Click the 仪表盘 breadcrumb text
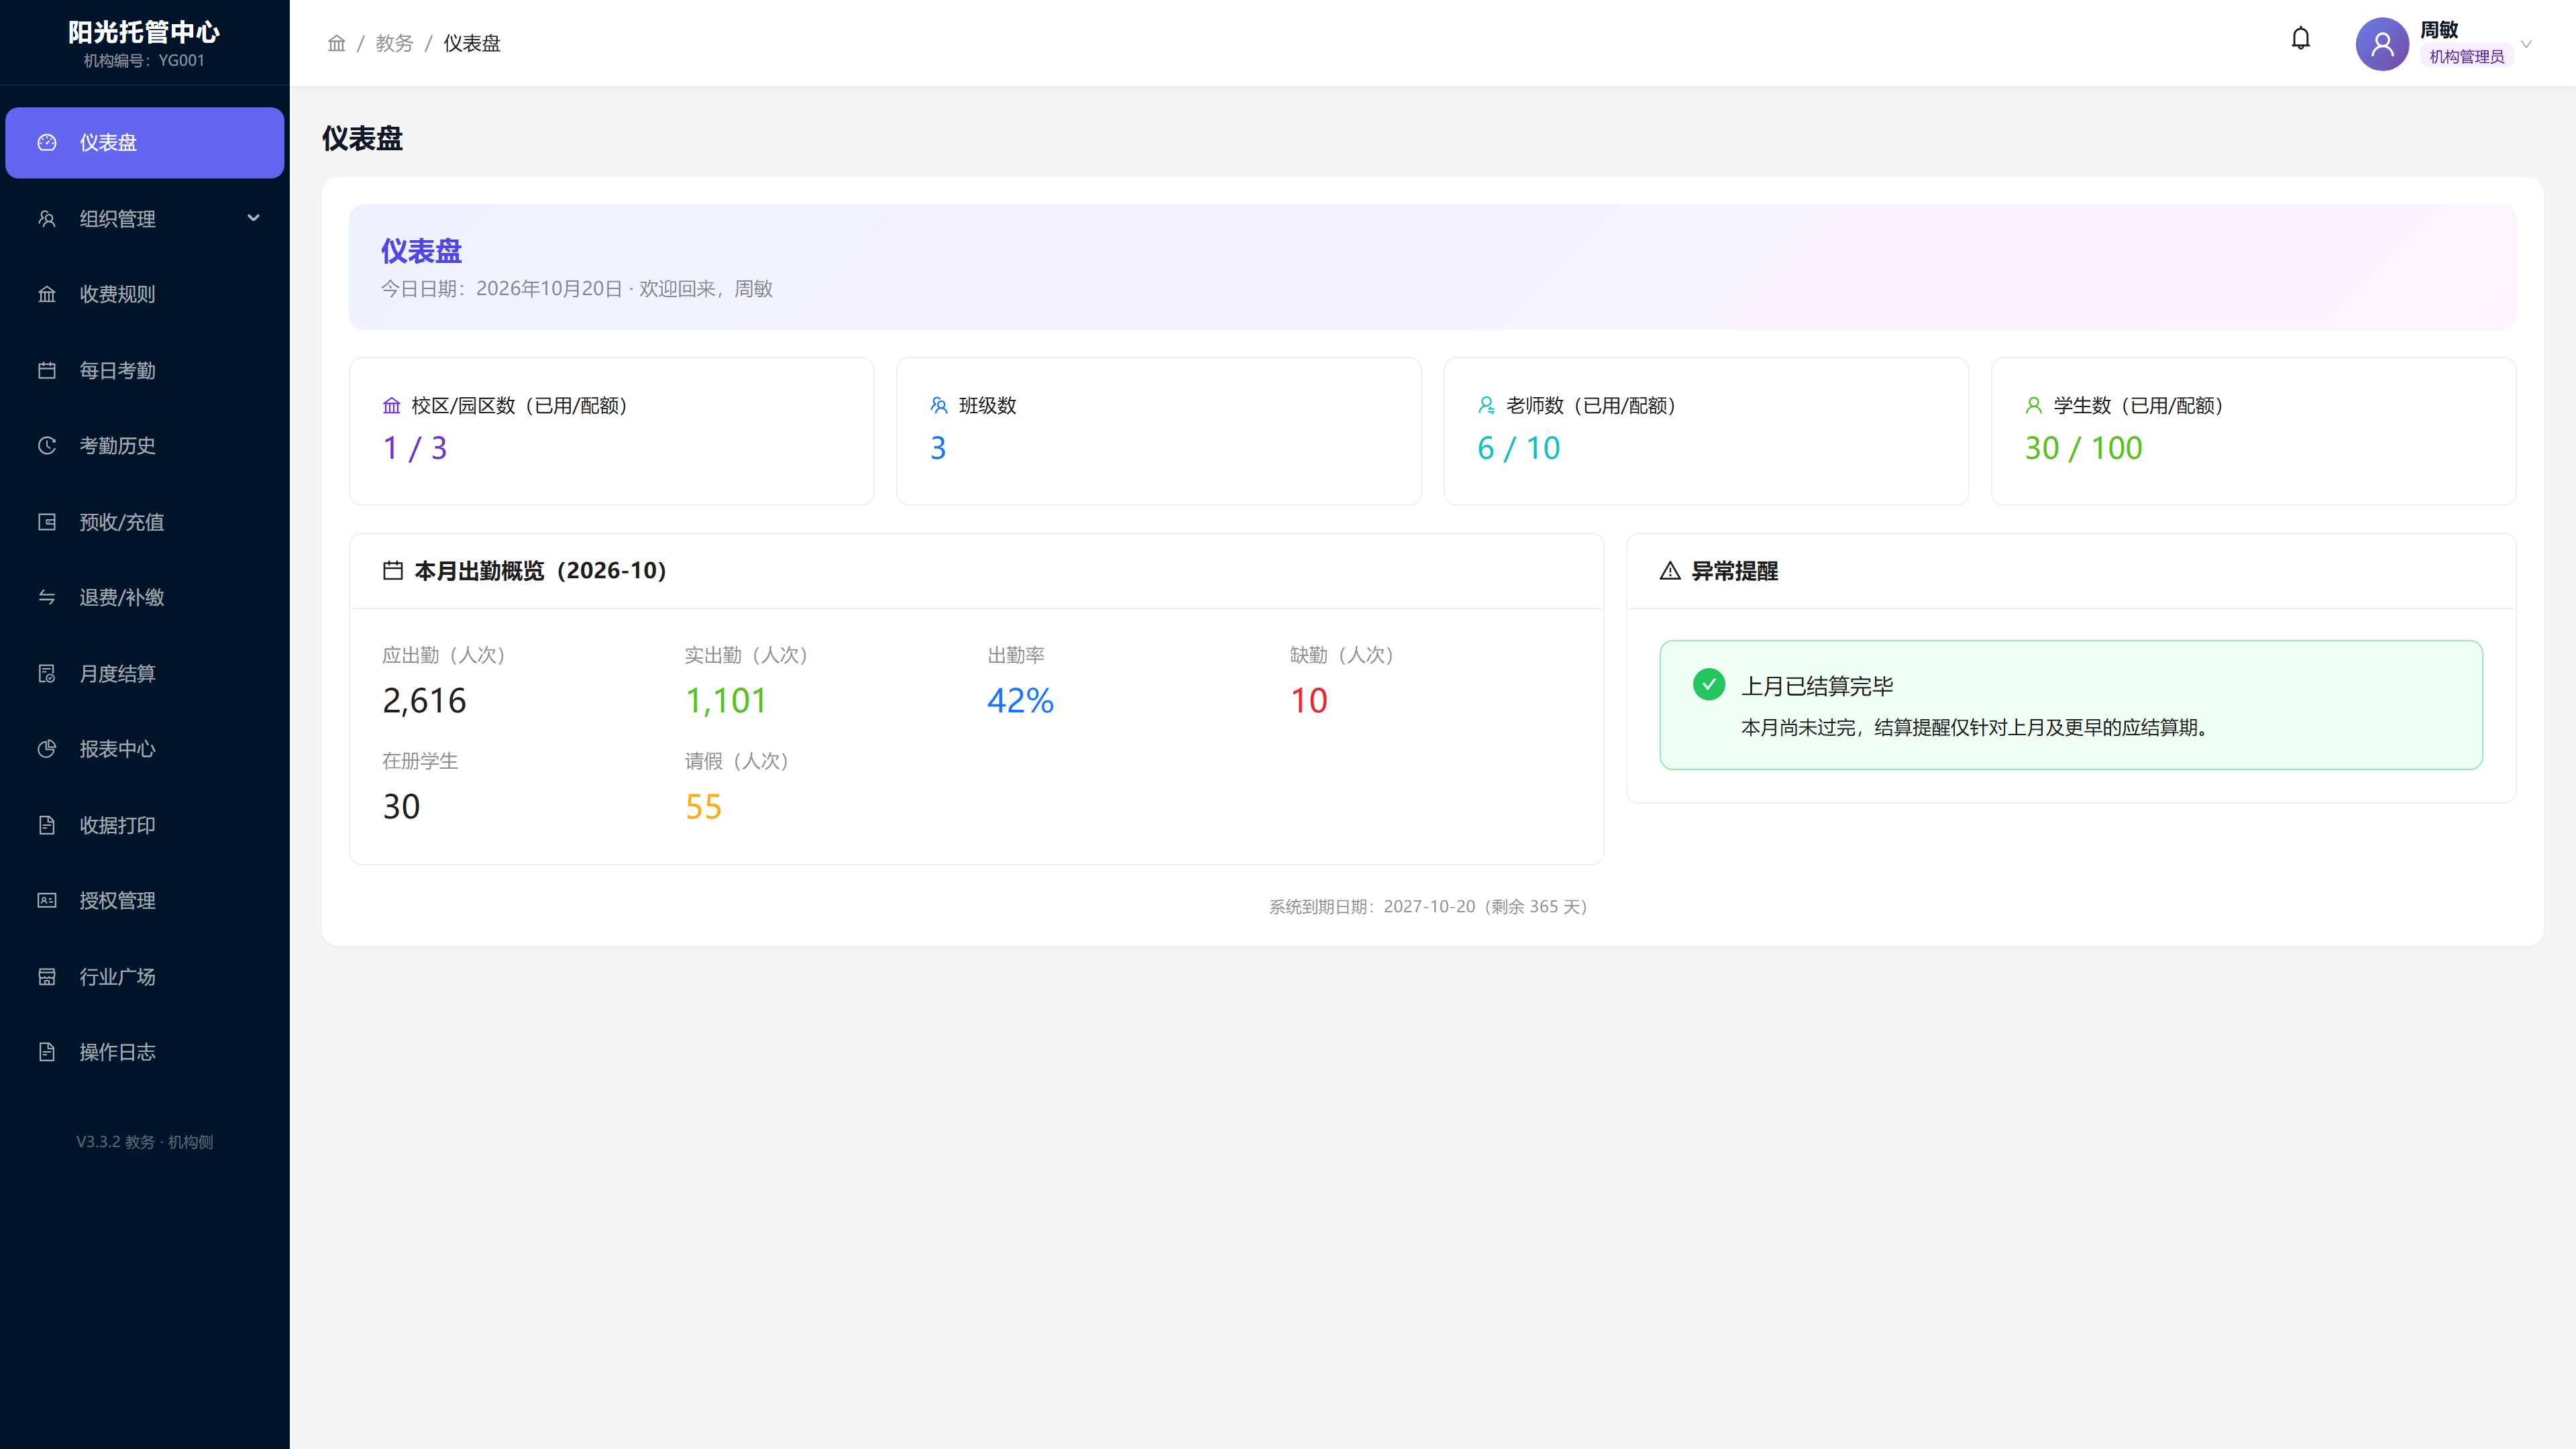Screen dimensions: 2576x1449 click(472, 43)
